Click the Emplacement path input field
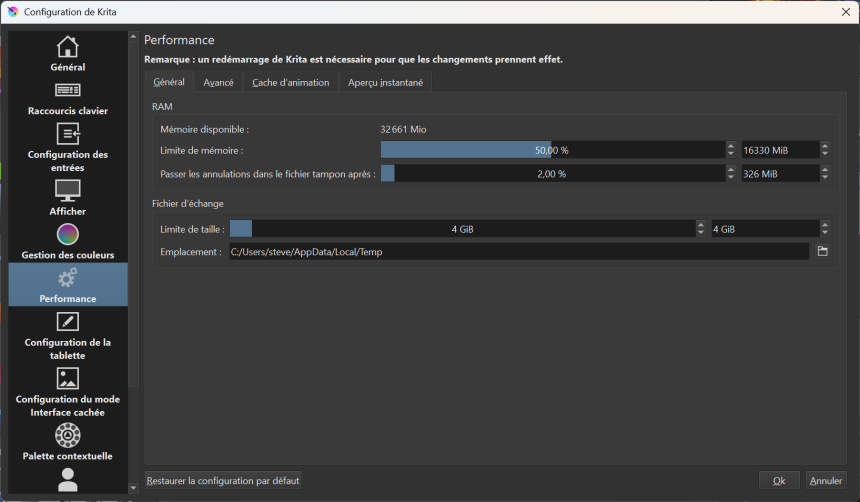The image size is (860, 502). [518, 252]
